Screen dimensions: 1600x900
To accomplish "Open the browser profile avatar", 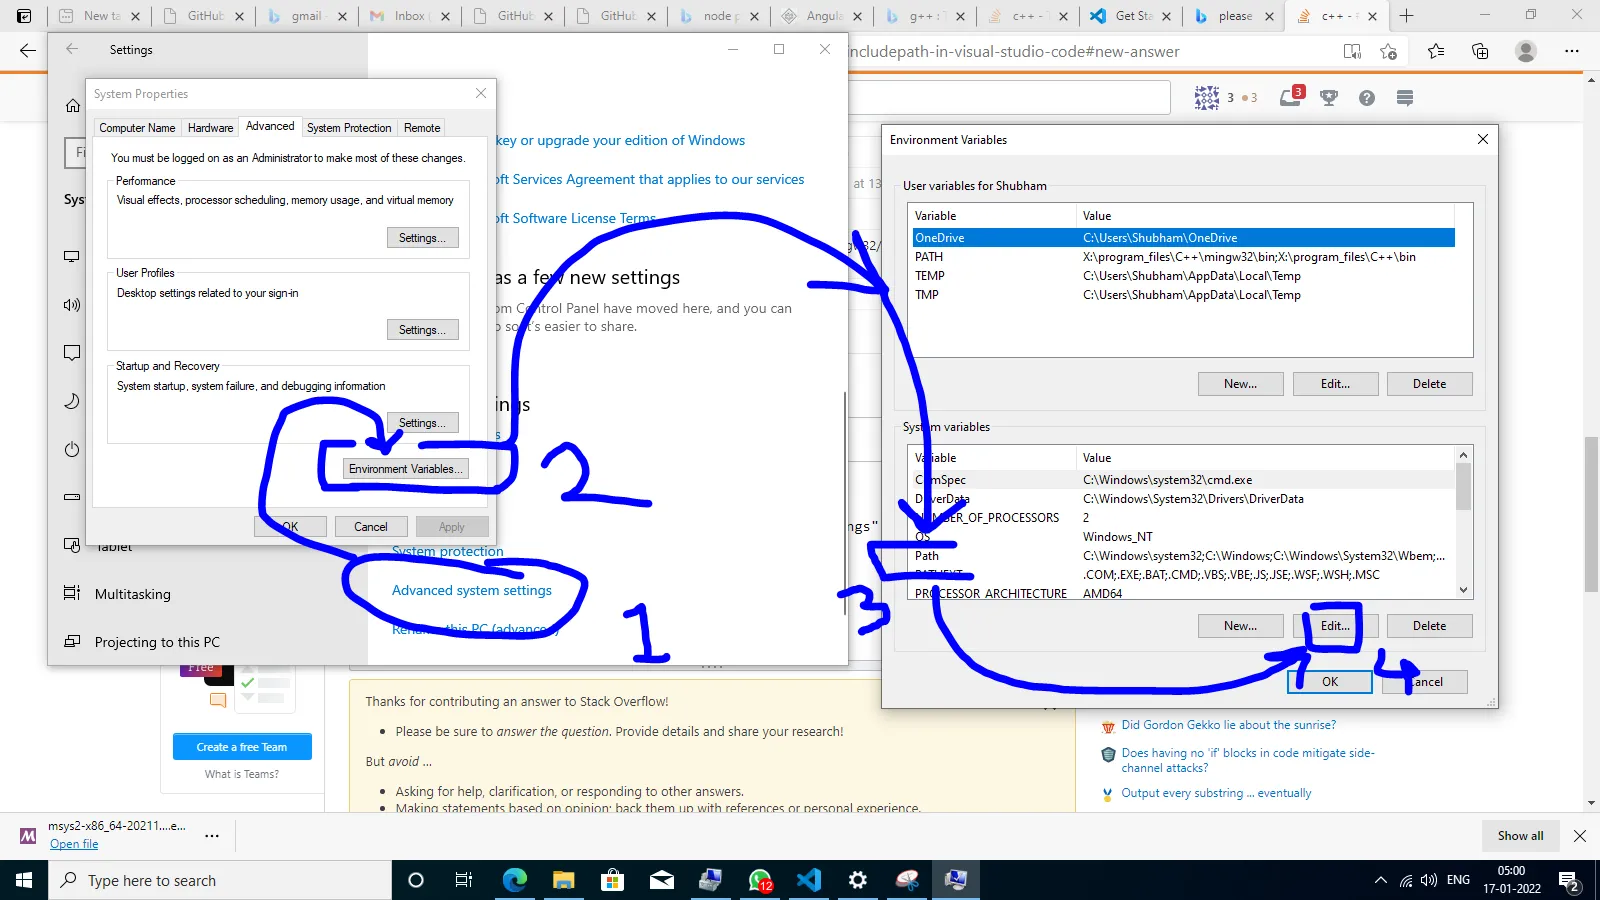I will (x=1525, y=51).
